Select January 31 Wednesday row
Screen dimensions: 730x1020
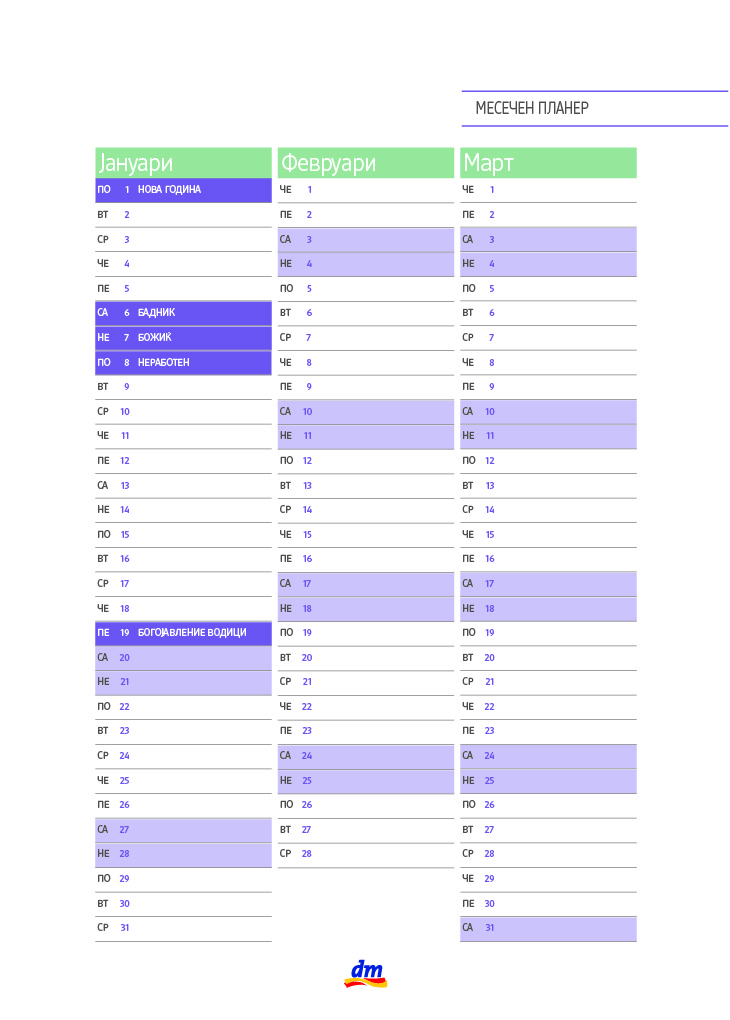coord(183,928)
